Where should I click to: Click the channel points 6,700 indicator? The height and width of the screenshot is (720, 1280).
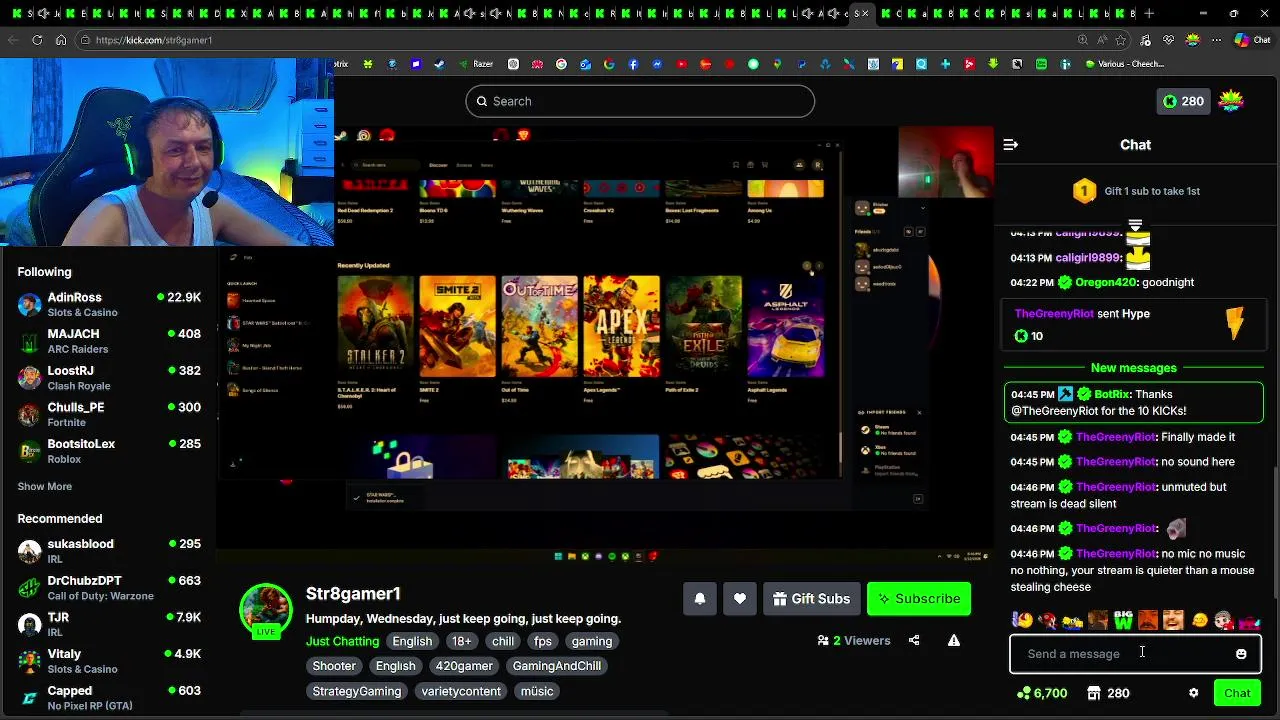click(x=1042, y=693)
